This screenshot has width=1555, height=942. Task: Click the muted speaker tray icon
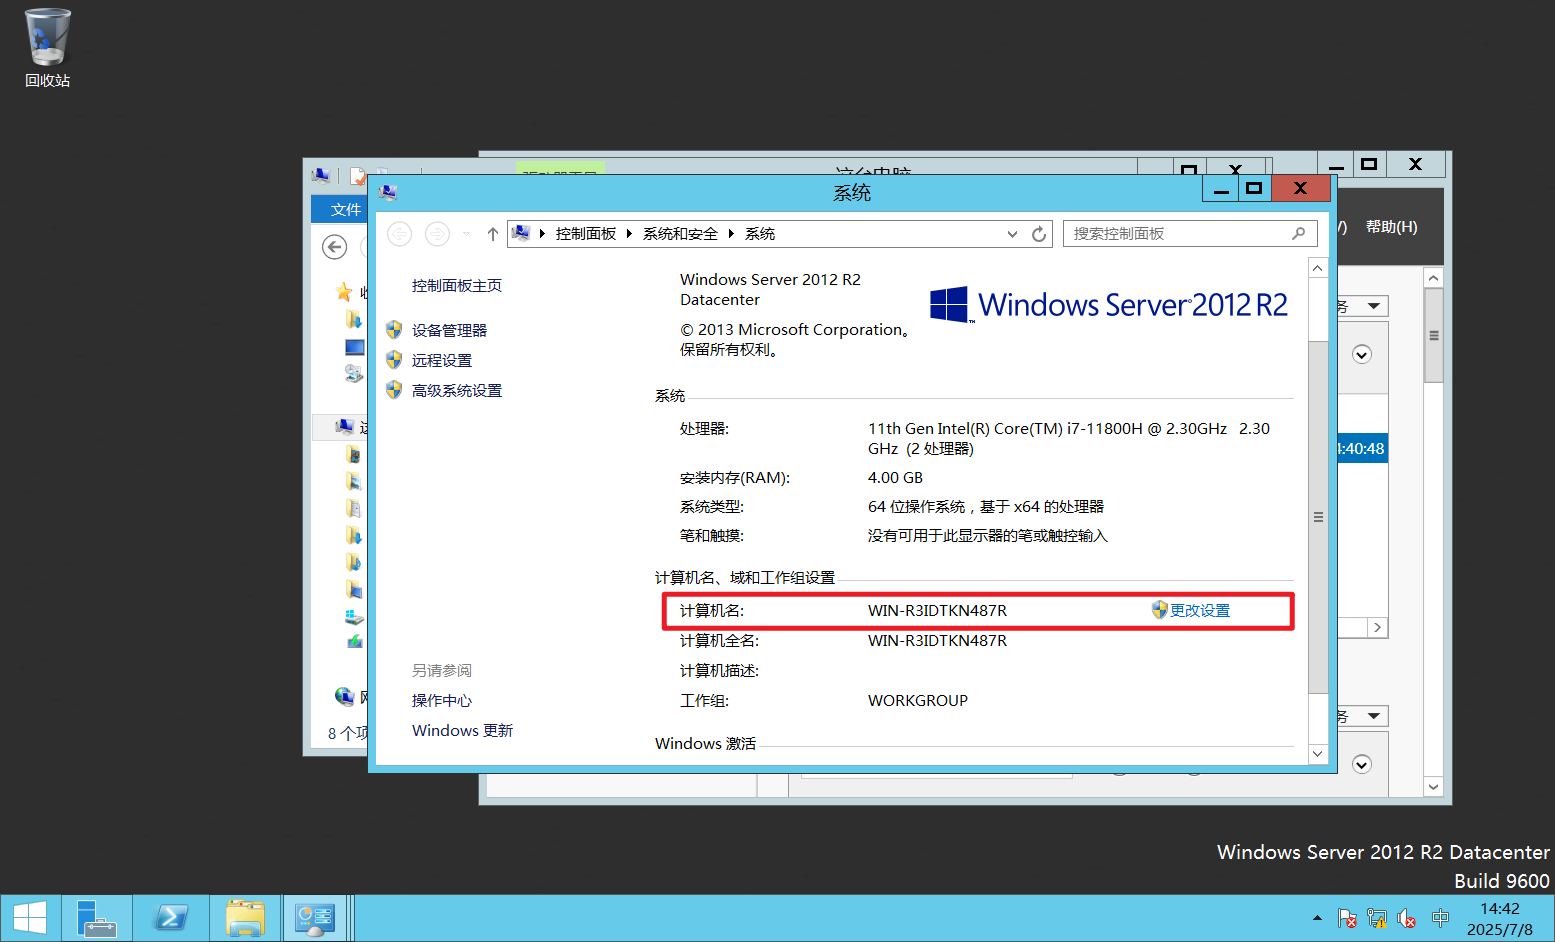pos(1407,917)
